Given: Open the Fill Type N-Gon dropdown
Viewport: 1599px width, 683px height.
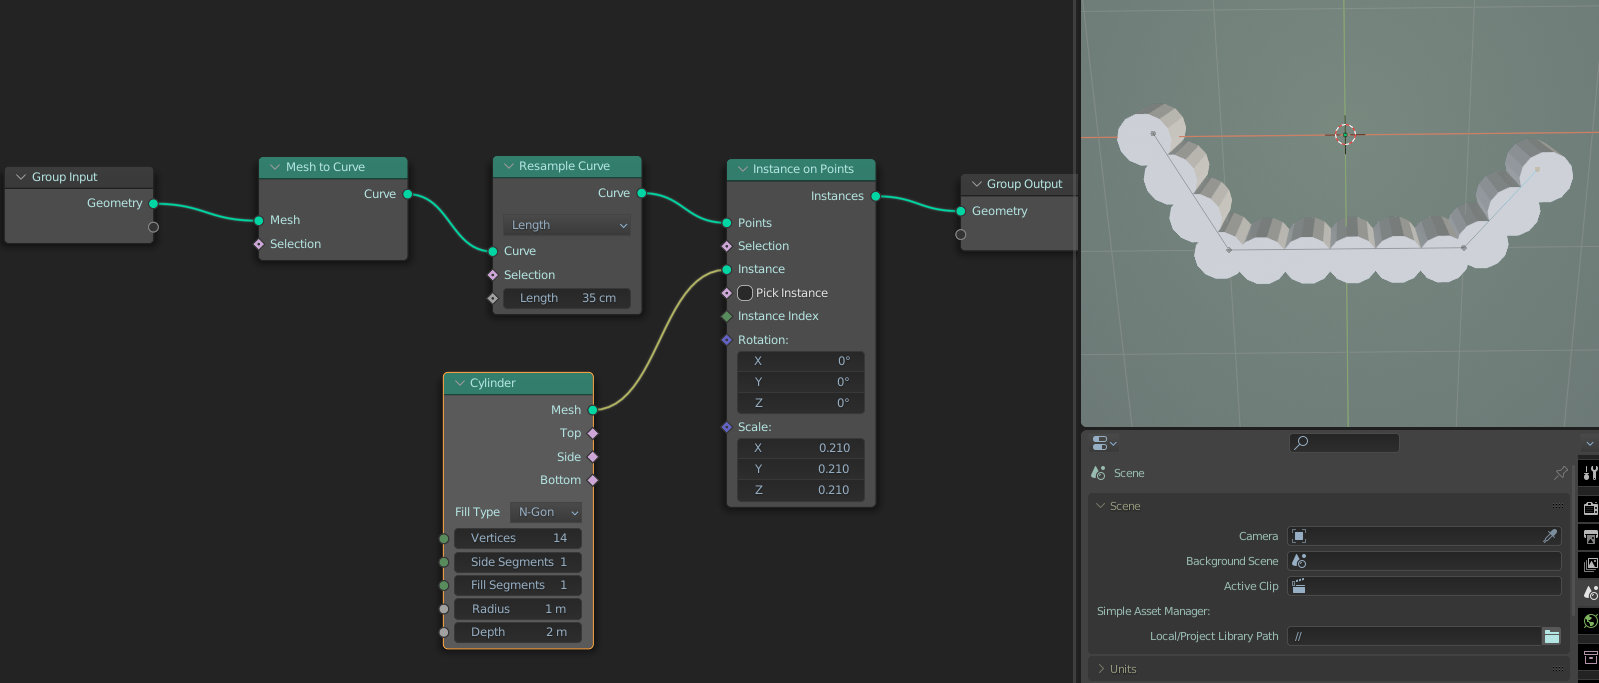Looking at the screenshot, I should click(546, 512).
